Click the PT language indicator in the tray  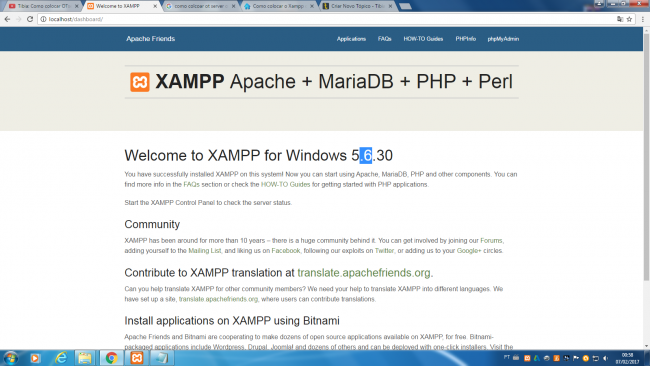coord(507,357)
